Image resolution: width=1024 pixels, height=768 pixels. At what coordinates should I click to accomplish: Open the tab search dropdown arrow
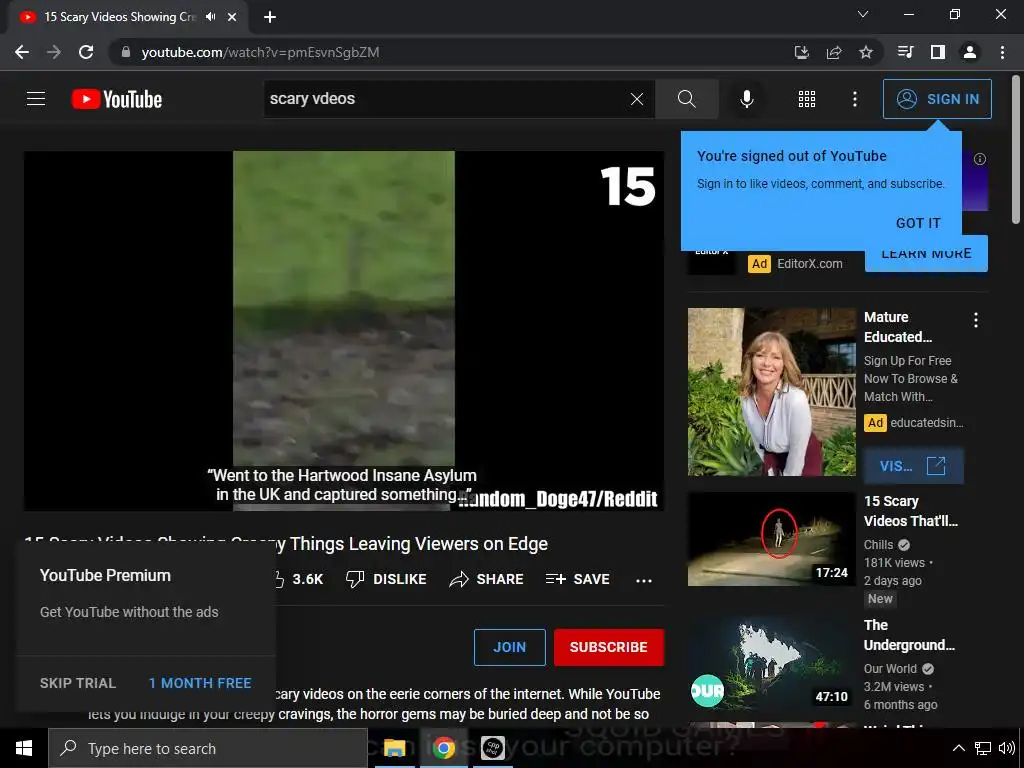863,14
